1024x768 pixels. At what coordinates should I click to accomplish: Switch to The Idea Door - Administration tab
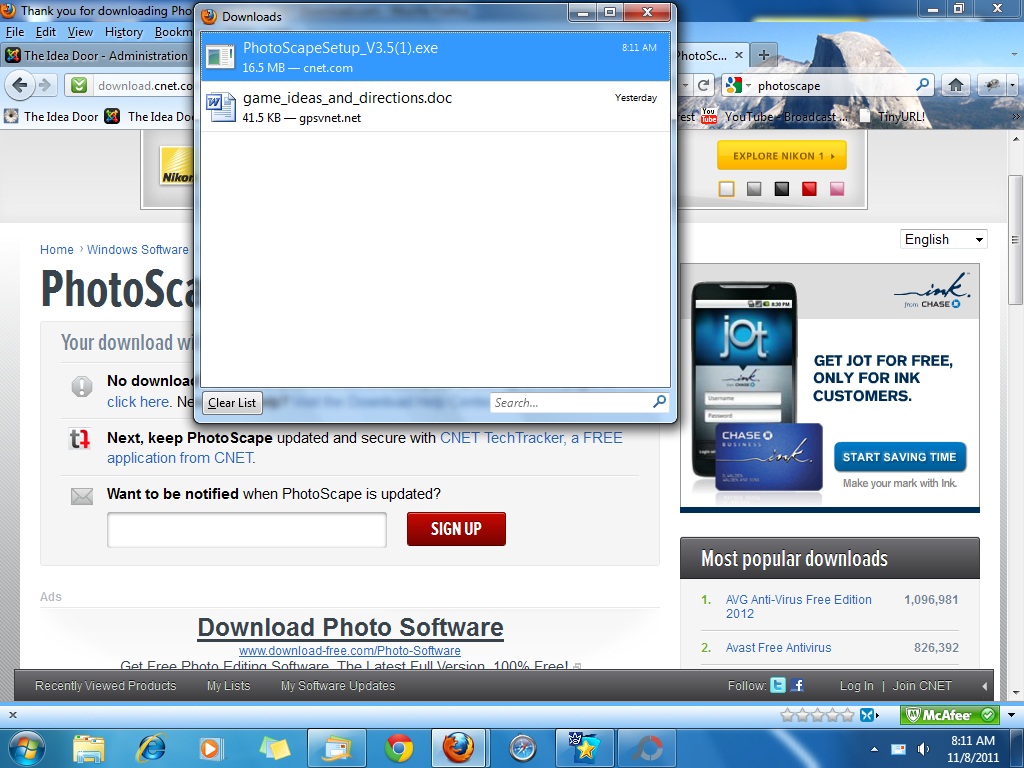[x=97, y=56]
